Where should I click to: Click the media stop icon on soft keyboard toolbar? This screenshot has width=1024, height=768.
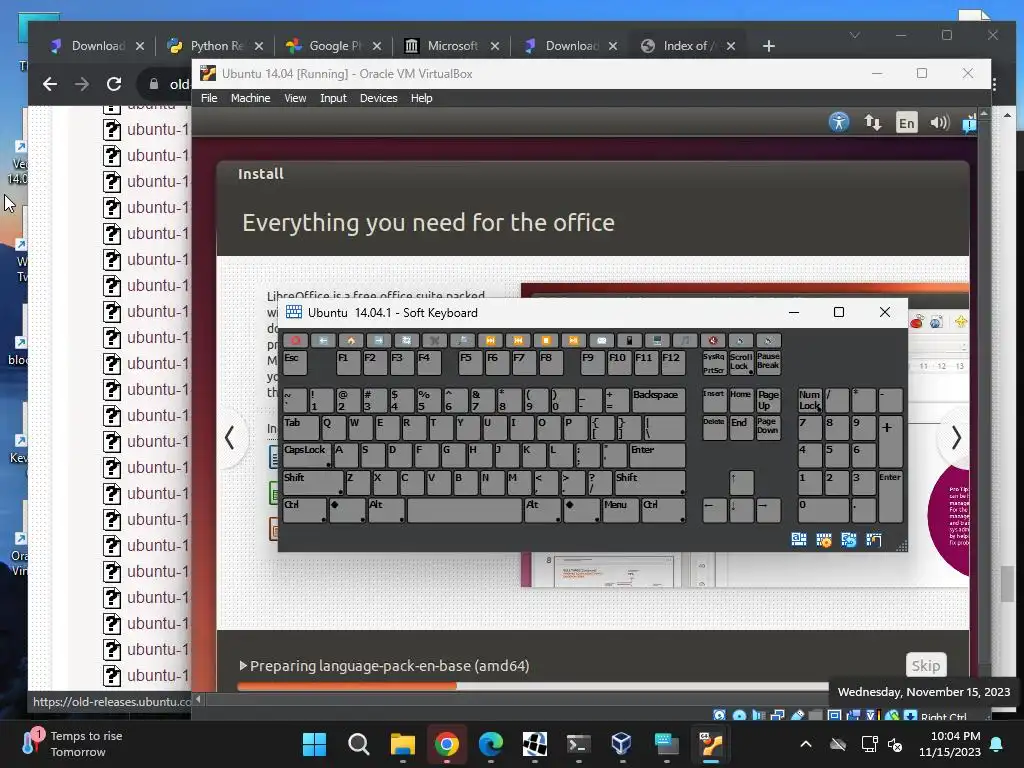point(546,340)
